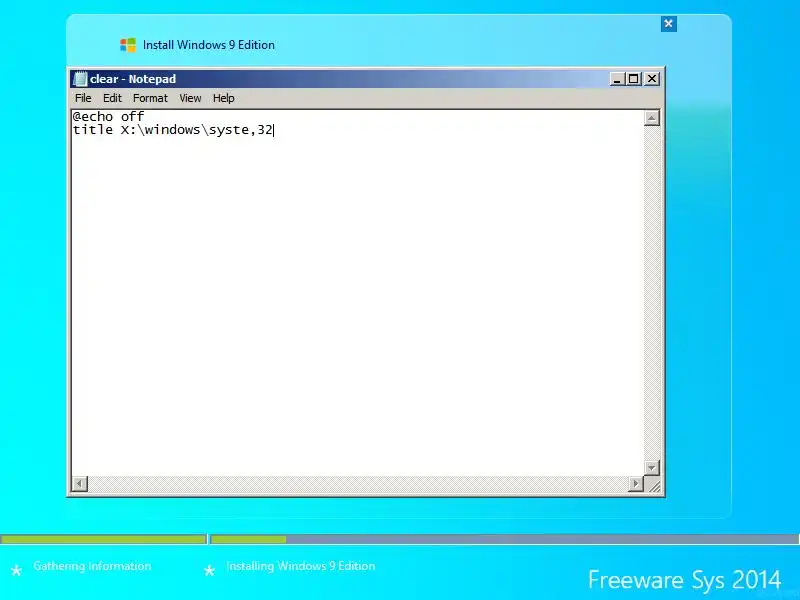800x600 pixels.
Task: Click the vertical scrollbar up arrow
Action: tap(652, 118)
